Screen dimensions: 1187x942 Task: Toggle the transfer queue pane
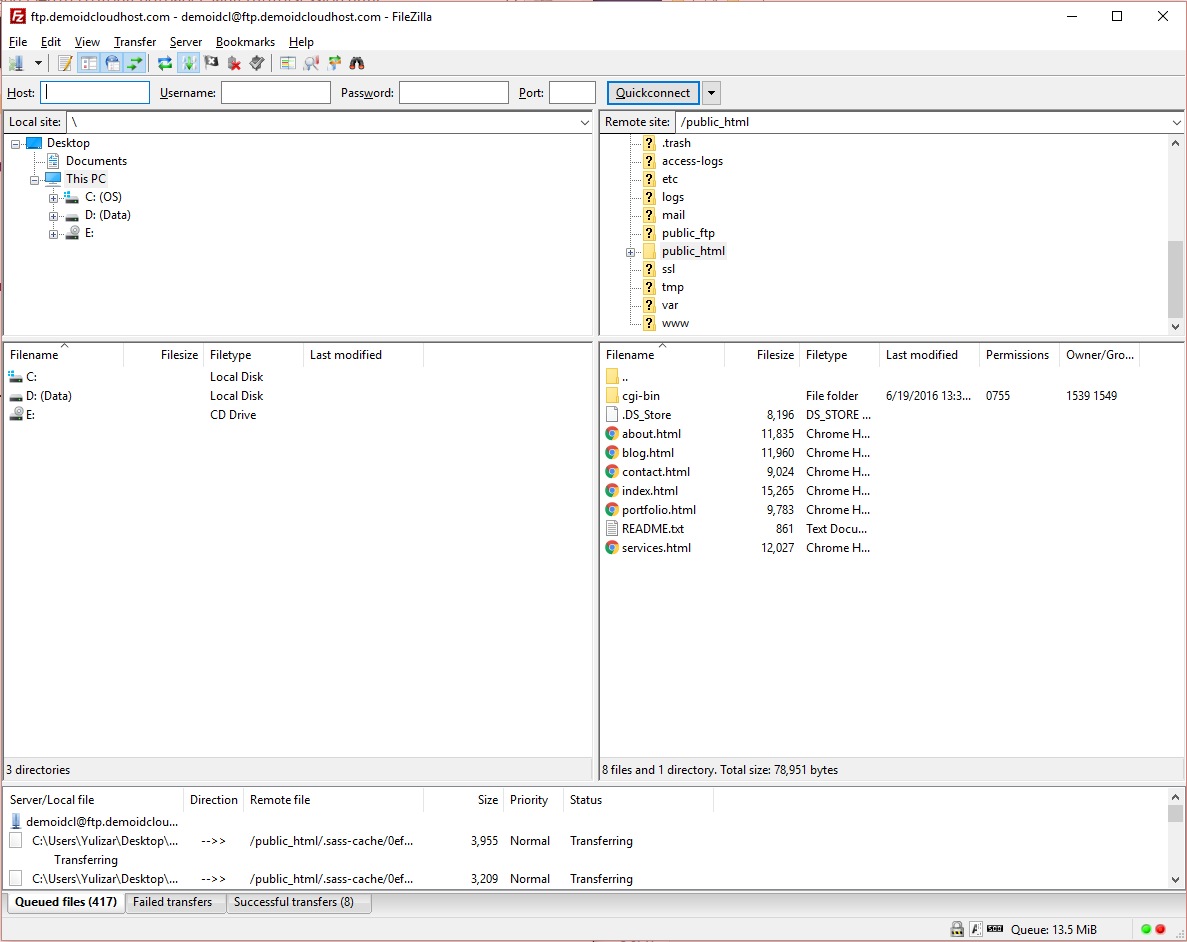pyautogui.click(x=134, y=62)
